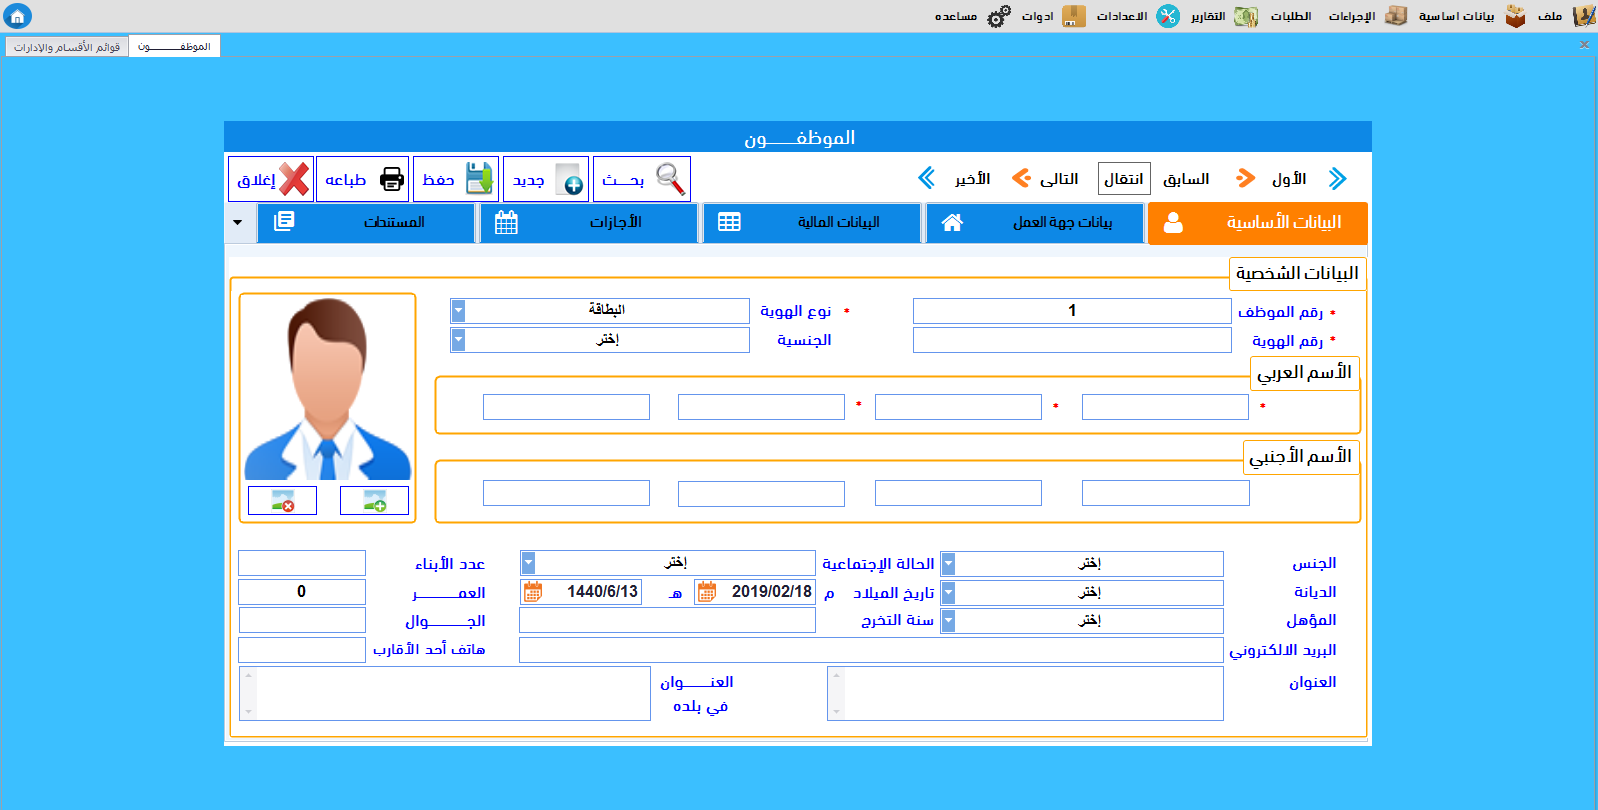Open the البيانات المالية tab
This screenshot has height=810, width=1598.
click(812, 223)
